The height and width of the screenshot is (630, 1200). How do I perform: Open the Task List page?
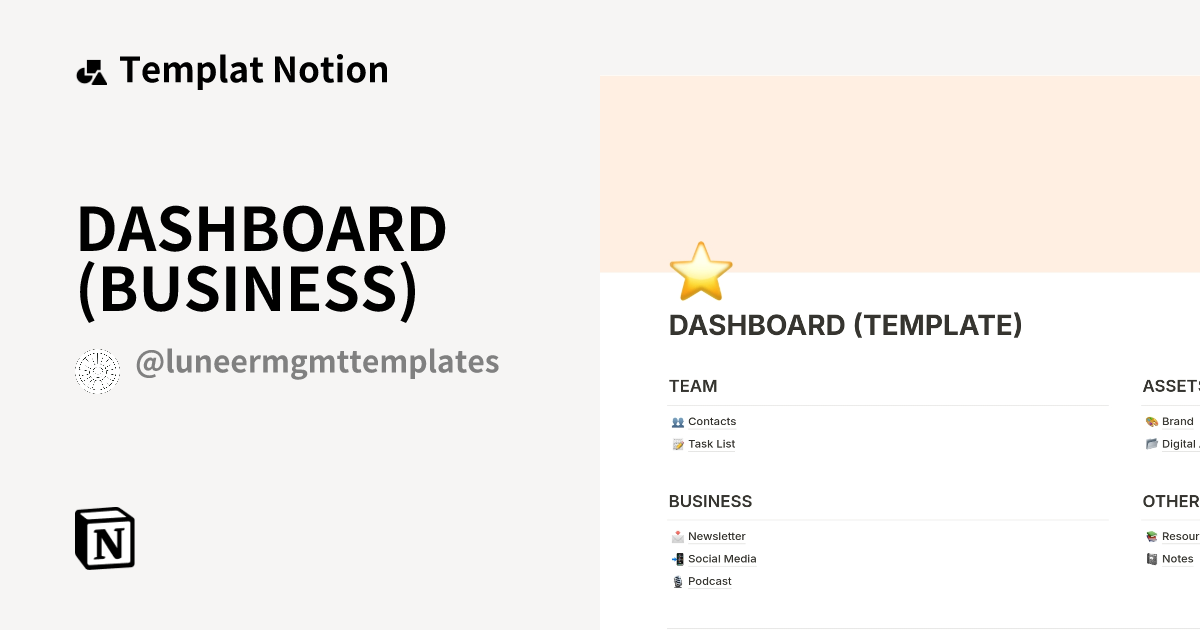[711, 443]
